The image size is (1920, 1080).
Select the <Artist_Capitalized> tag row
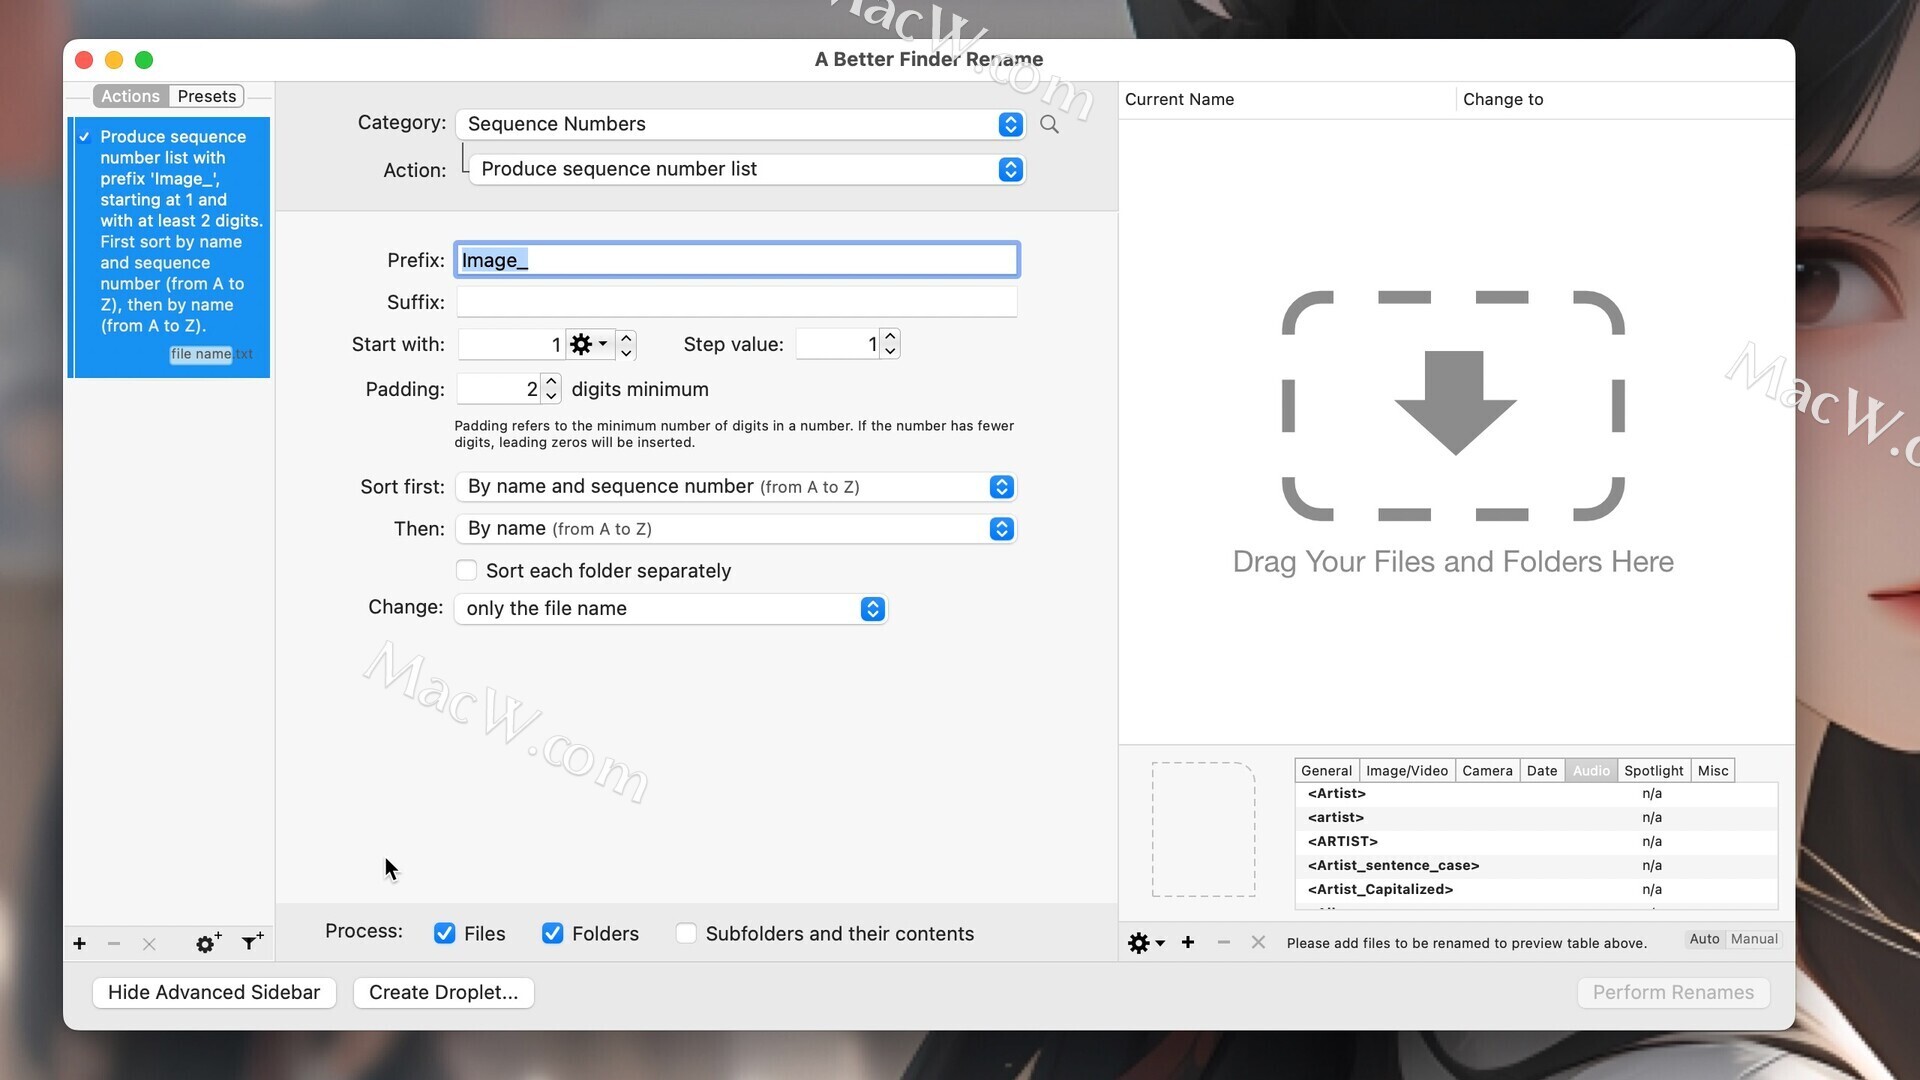pyautogui.click(x=1536, y=889)
